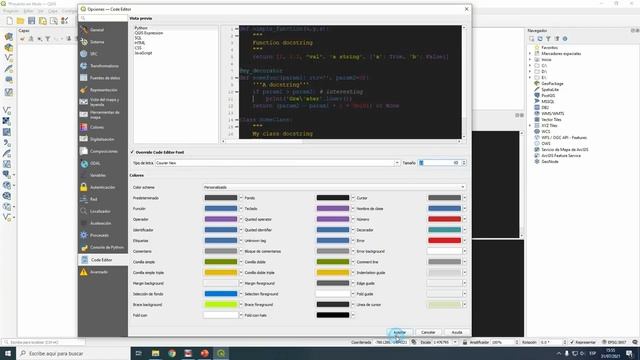Click the options search box
Image resolution: width=640 pixels, height=360 pixels.
pos(103,18)
